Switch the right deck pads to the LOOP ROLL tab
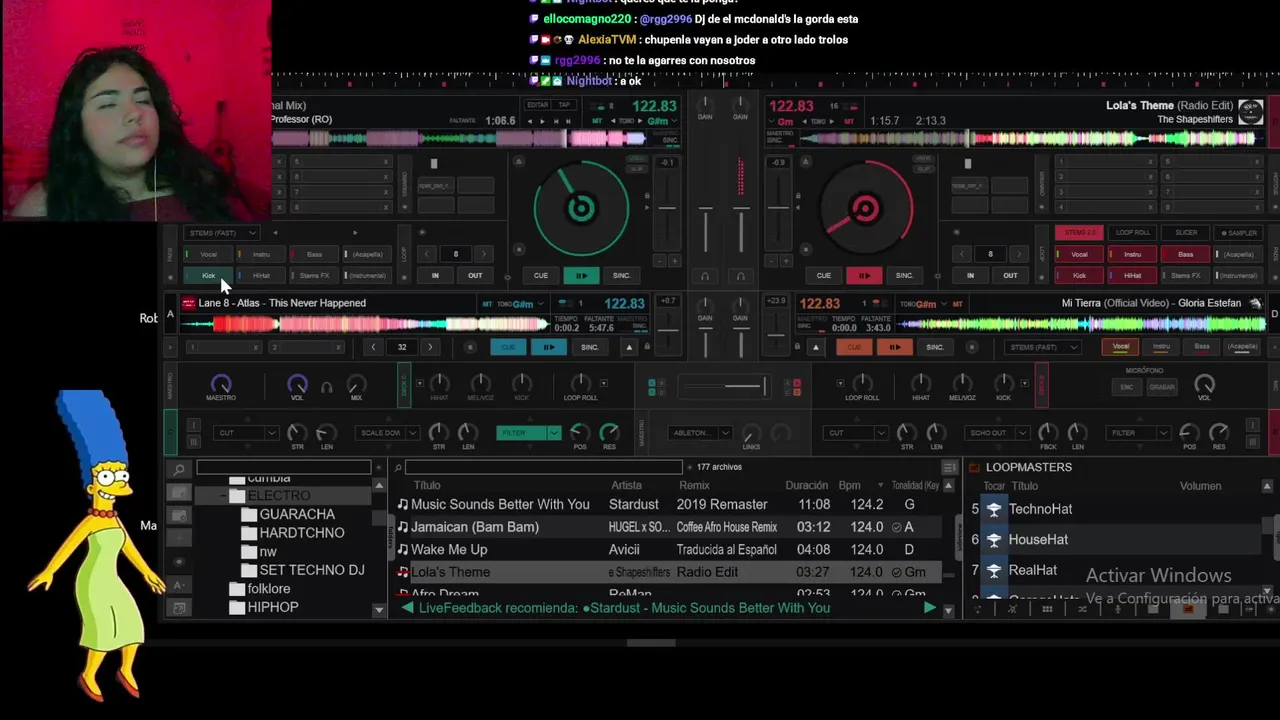Screen dimensions: 1280x720 click(1132, 232)
